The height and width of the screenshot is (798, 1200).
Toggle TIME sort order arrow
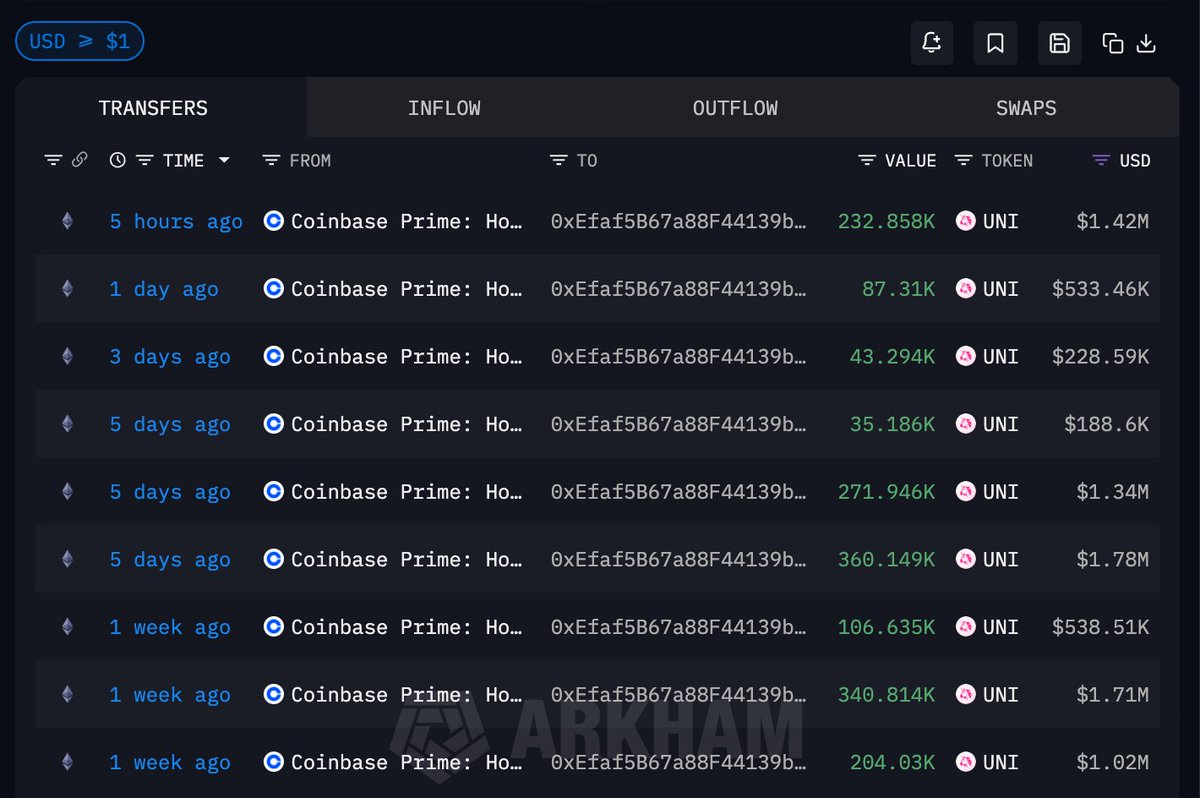click(224, 160)
